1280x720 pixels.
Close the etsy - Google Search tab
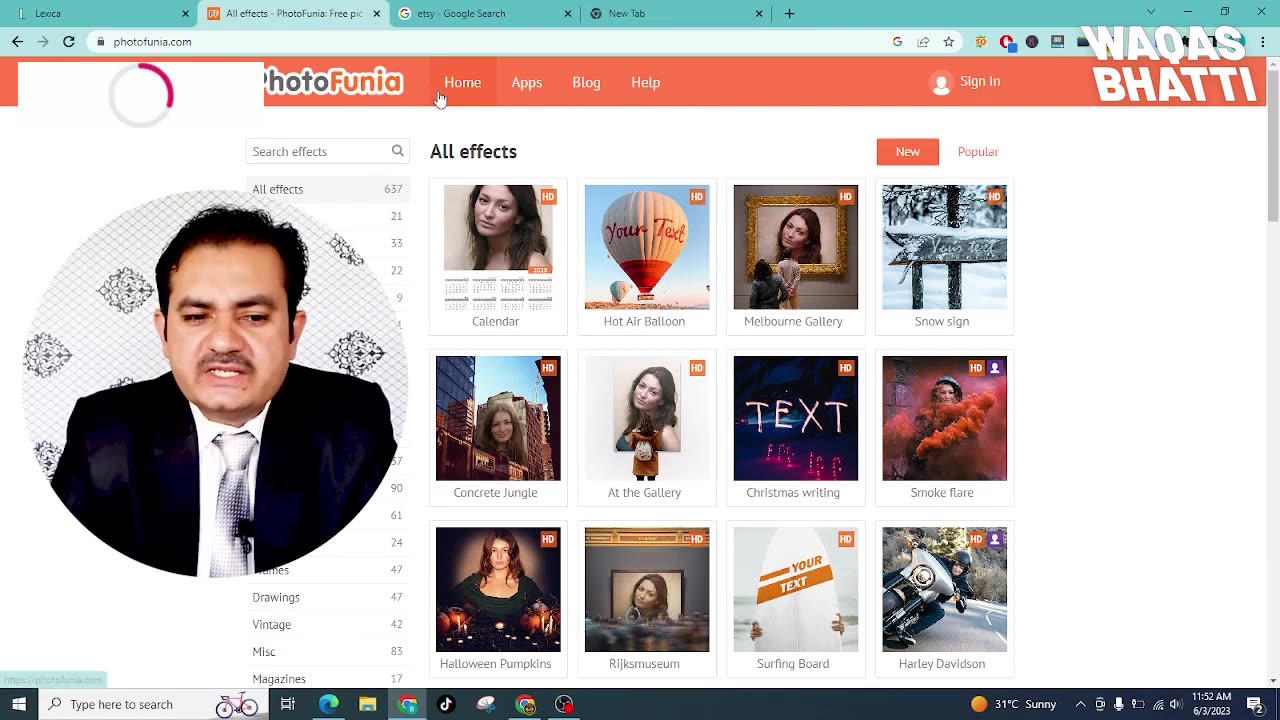568,14
